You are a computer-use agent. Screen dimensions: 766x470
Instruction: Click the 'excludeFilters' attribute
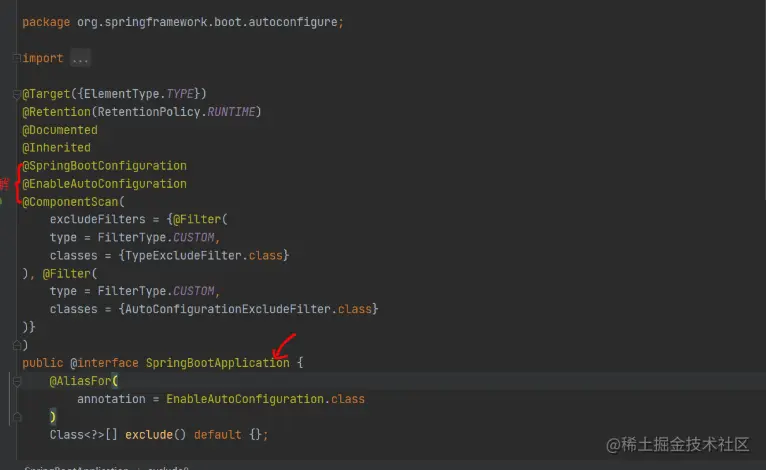[x=98, y=219]
